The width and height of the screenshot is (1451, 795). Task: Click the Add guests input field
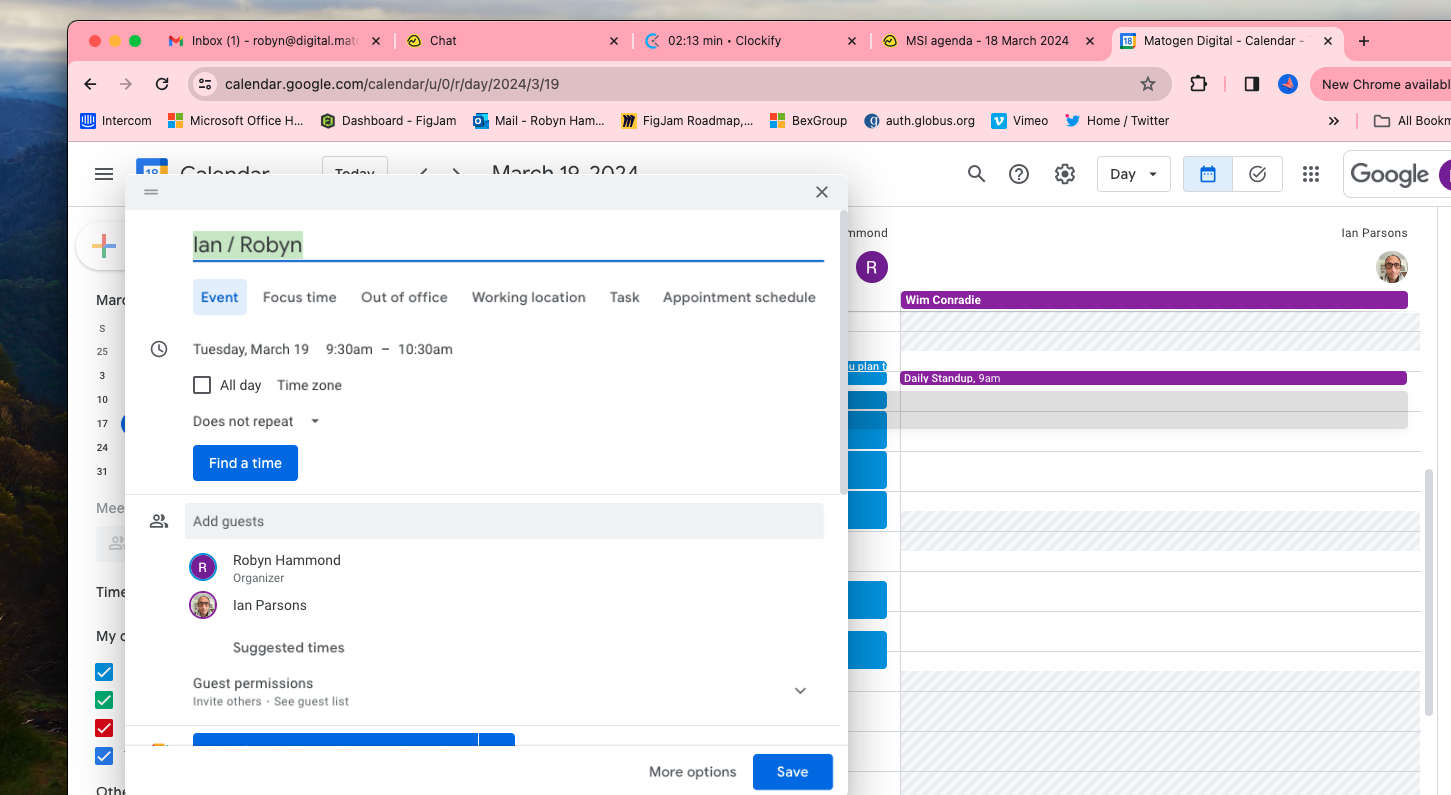(x=504, y=521)
